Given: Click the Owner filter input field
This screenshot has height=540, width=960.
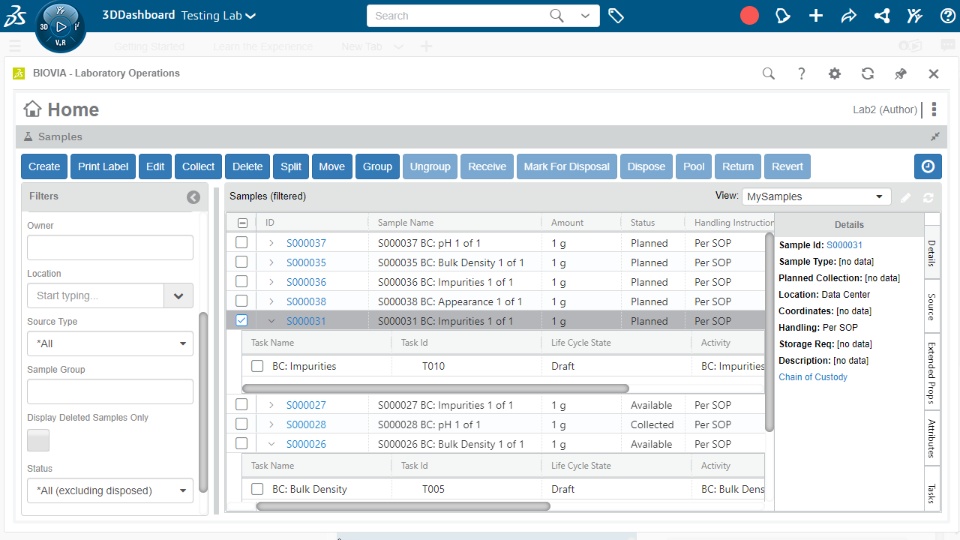Looking at the screenshot, I should click(110, 247).
